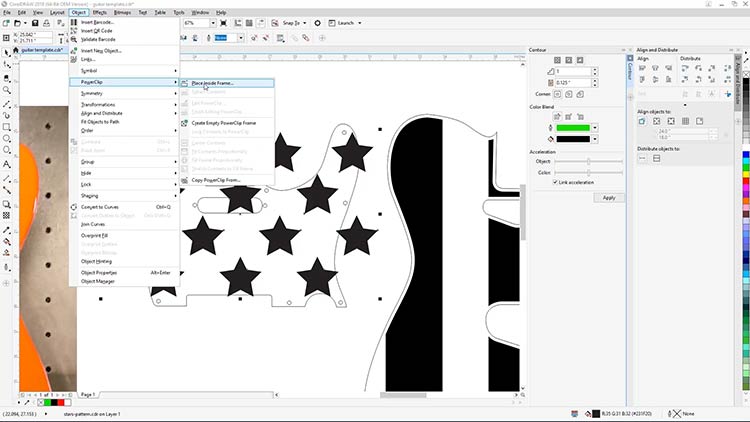Switch to guitar-template.cdr document tab

[42, 50]
